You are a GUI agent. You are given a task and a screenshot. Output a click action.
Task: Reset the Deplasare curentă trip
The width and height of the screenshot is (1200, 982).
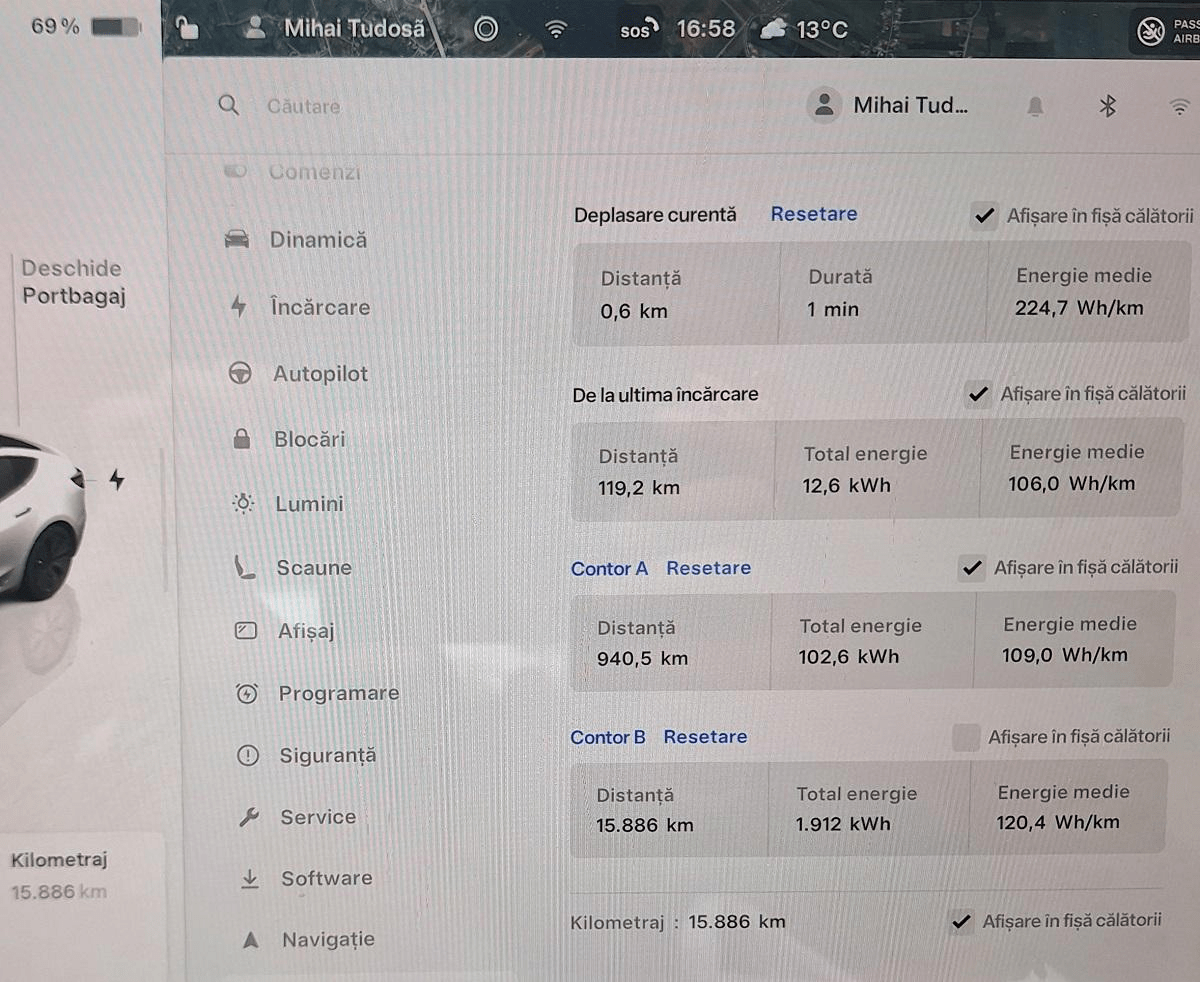813,214
